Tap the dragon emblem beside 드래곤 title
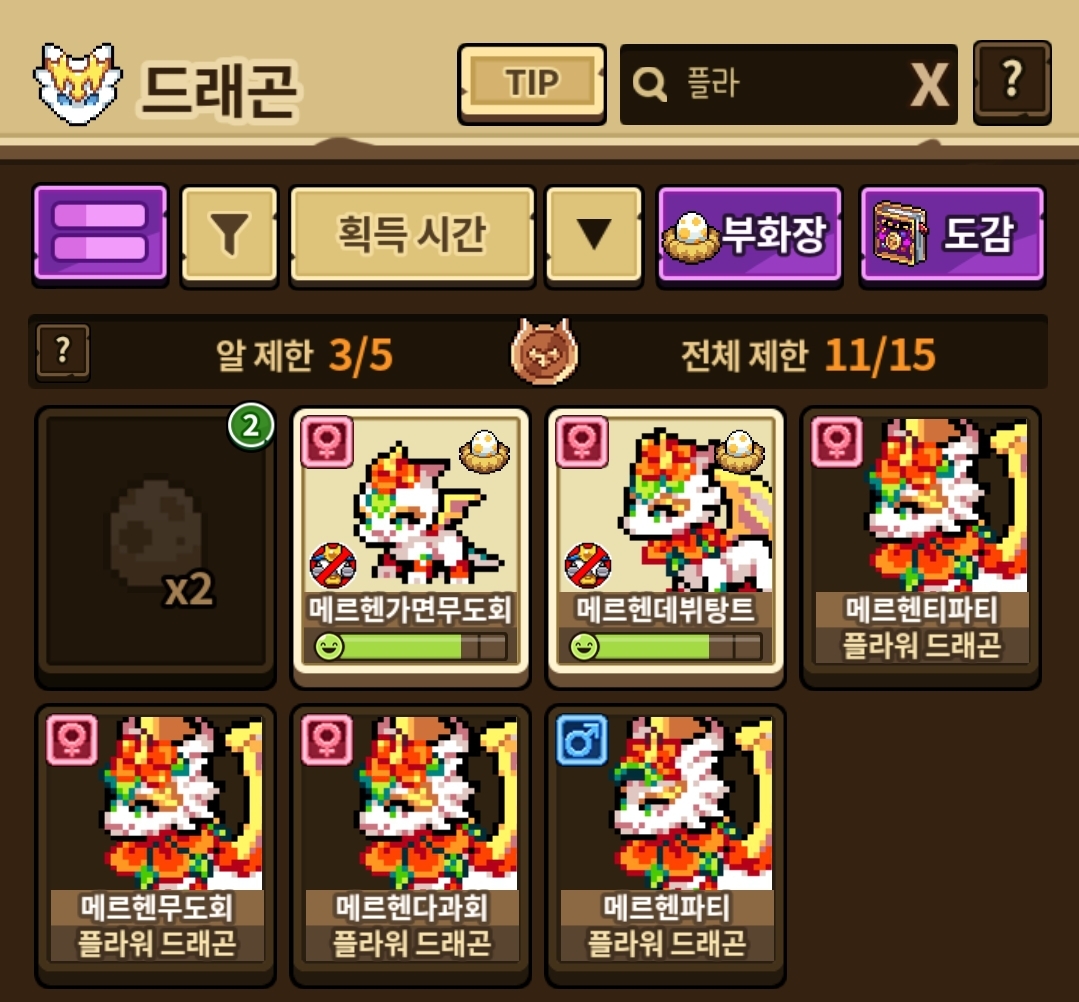 click(x=78, y=83)
